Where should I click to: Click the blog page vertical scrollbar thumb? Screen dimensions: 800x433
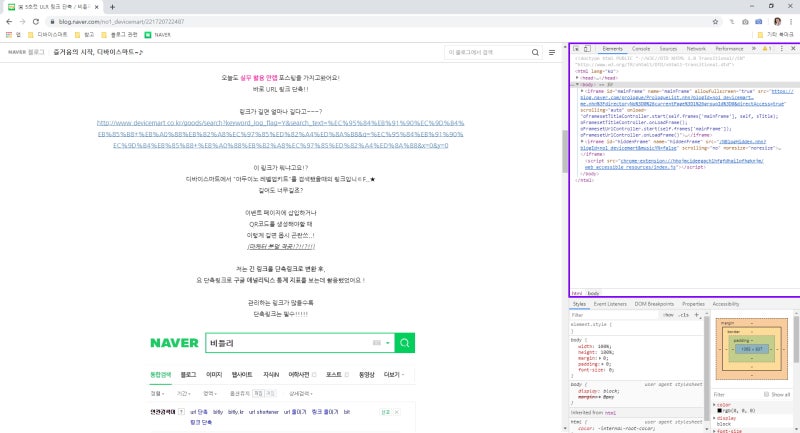click(x=564, y=151)
